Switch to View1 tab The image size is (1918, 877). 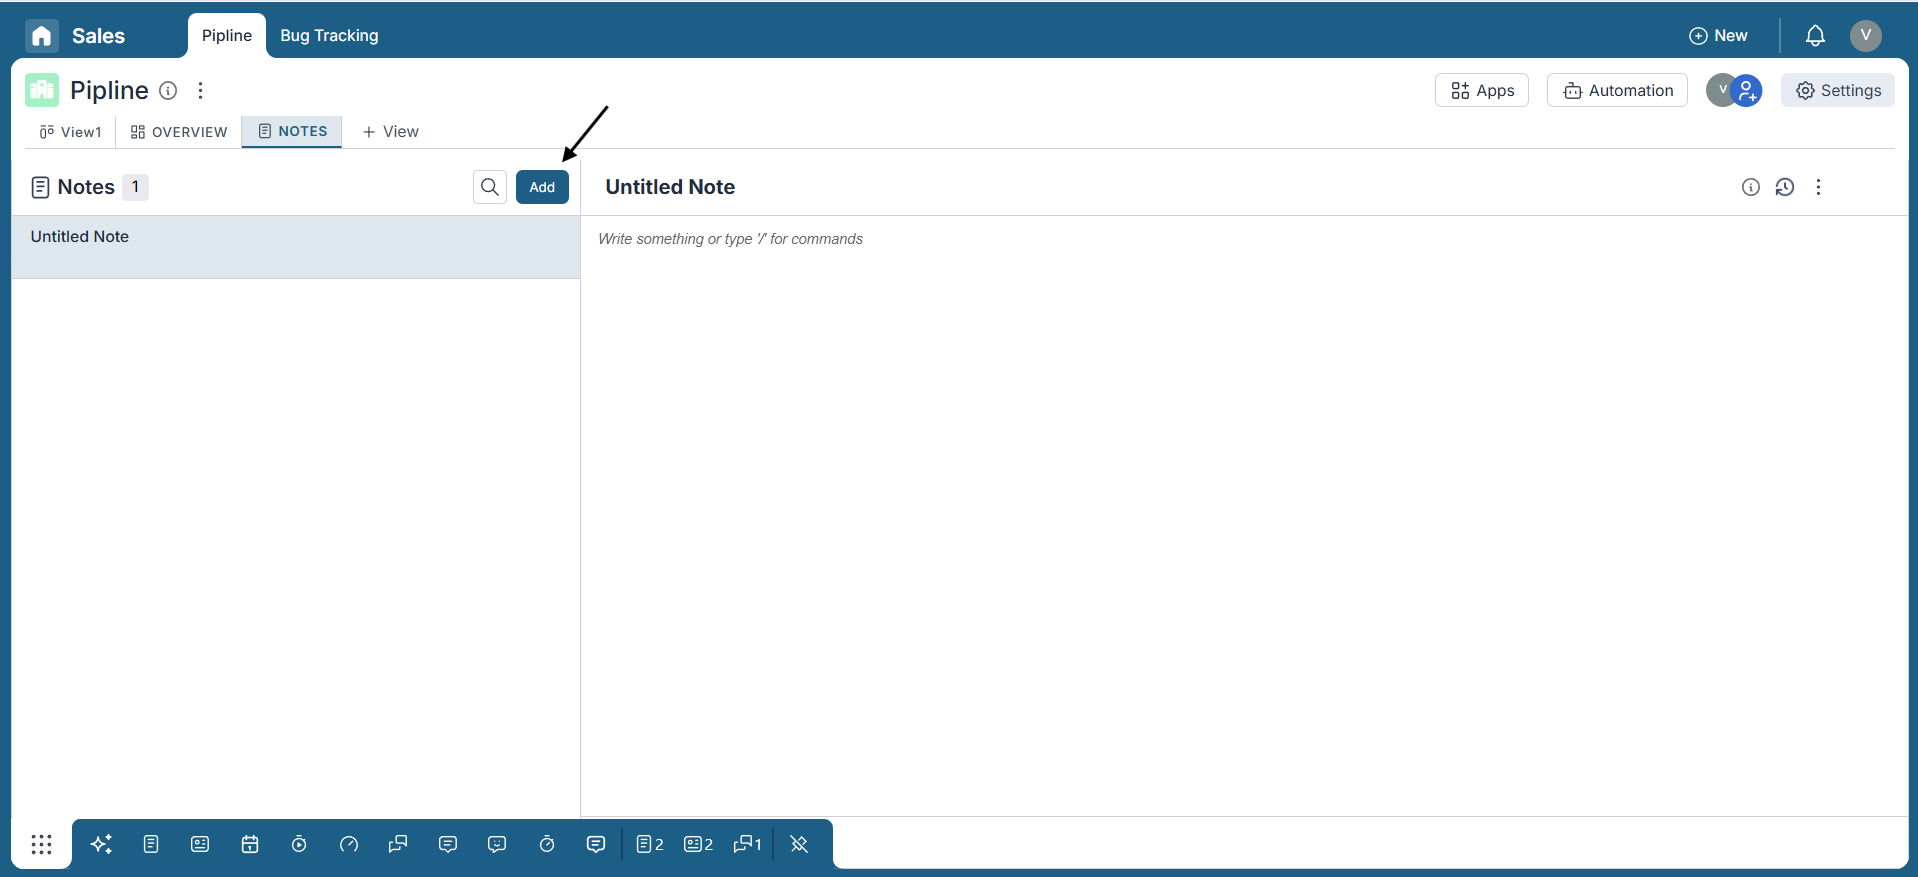point(70,132)
